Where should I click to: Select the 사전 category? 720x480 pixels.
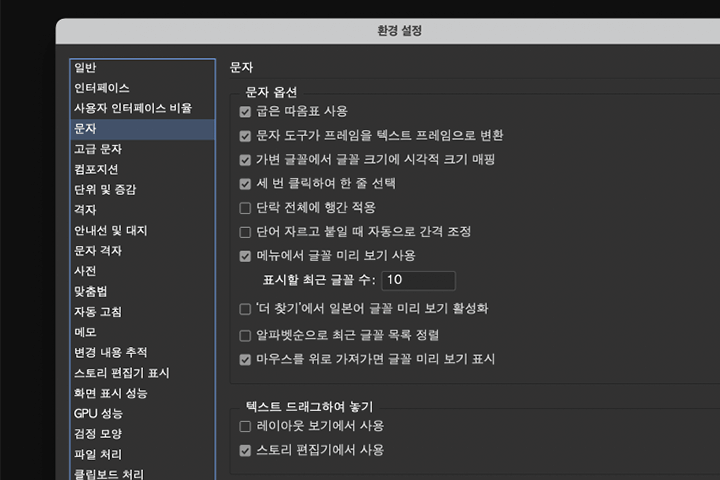[x=142, y=271]
